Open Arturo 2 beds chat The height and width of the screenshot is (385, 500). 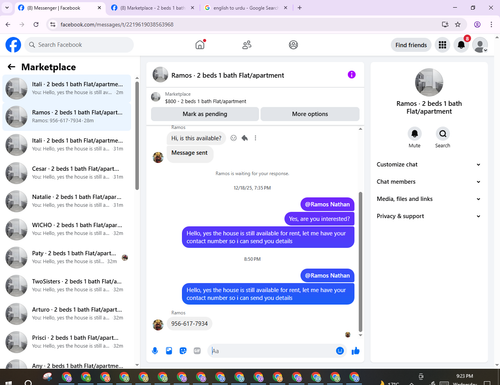click(x=67, y=314)
